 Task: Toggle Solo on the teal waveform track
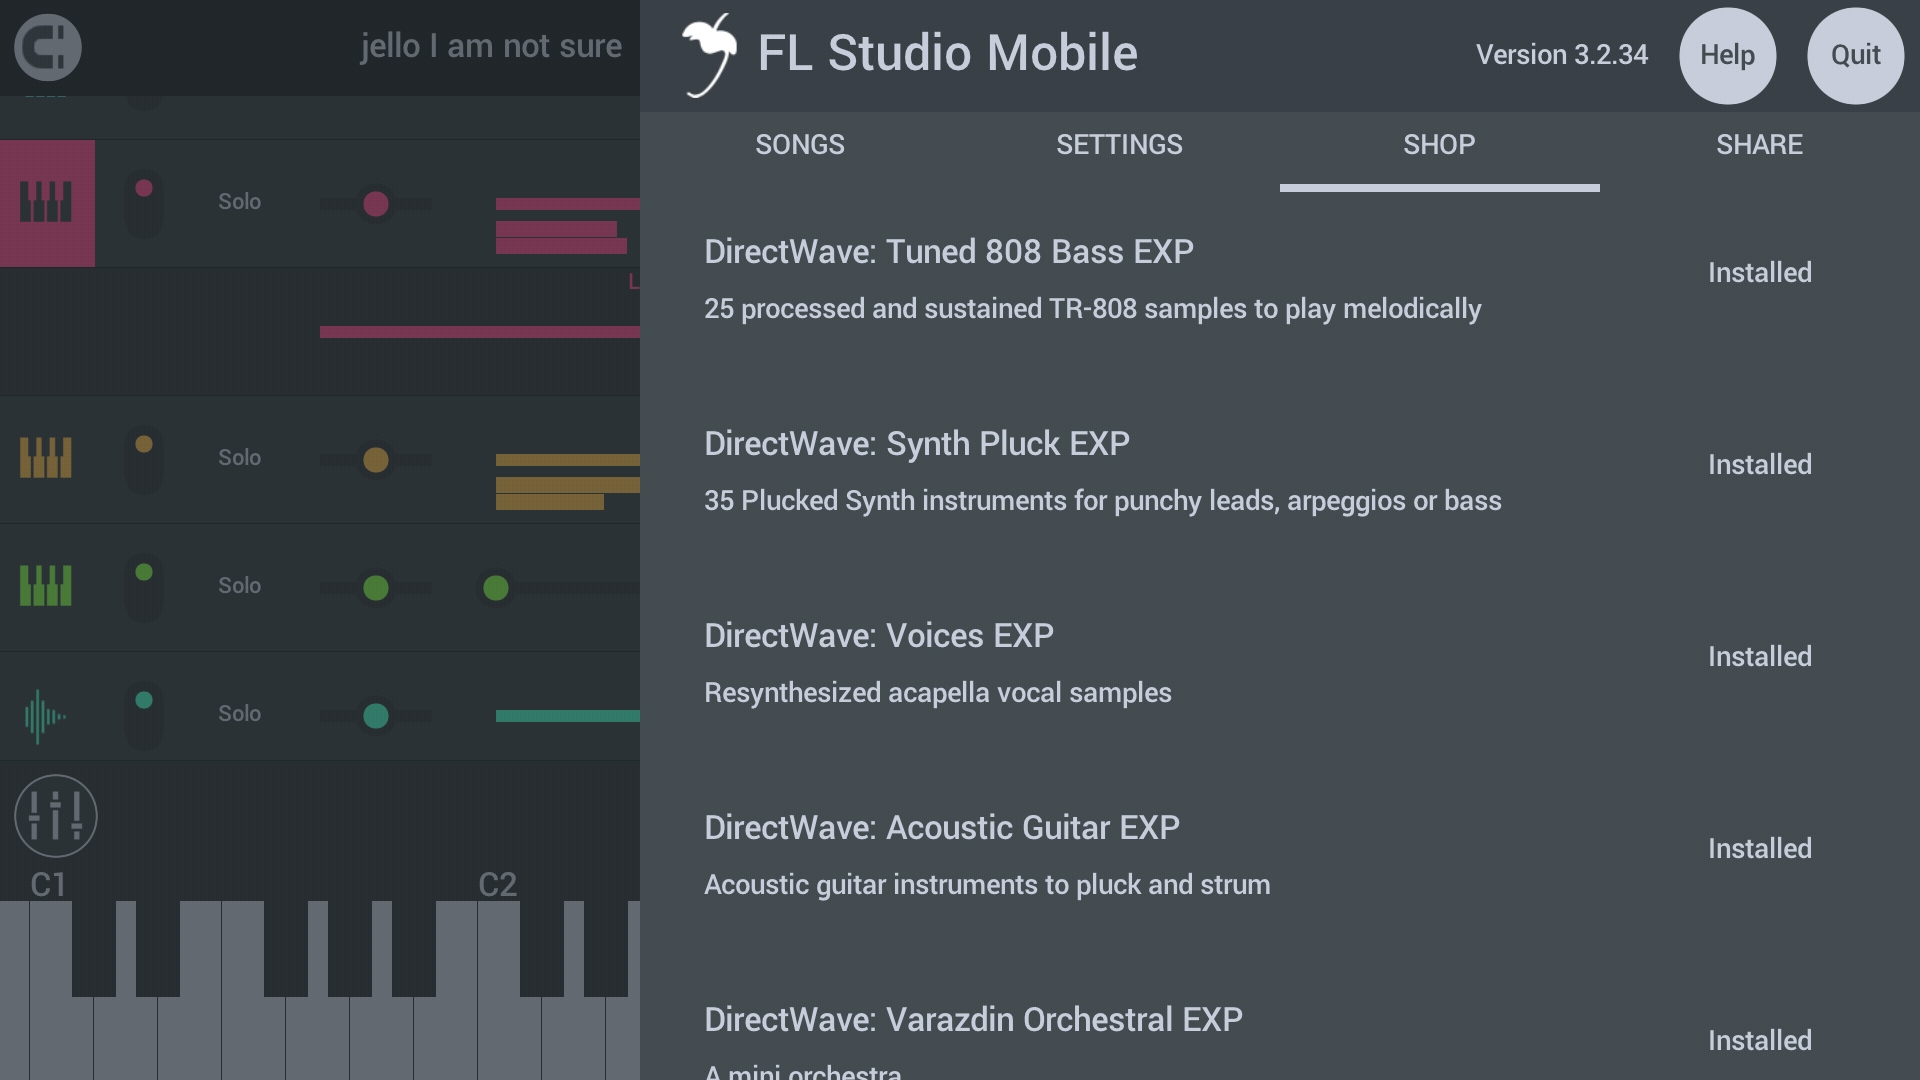click(239, 713)
